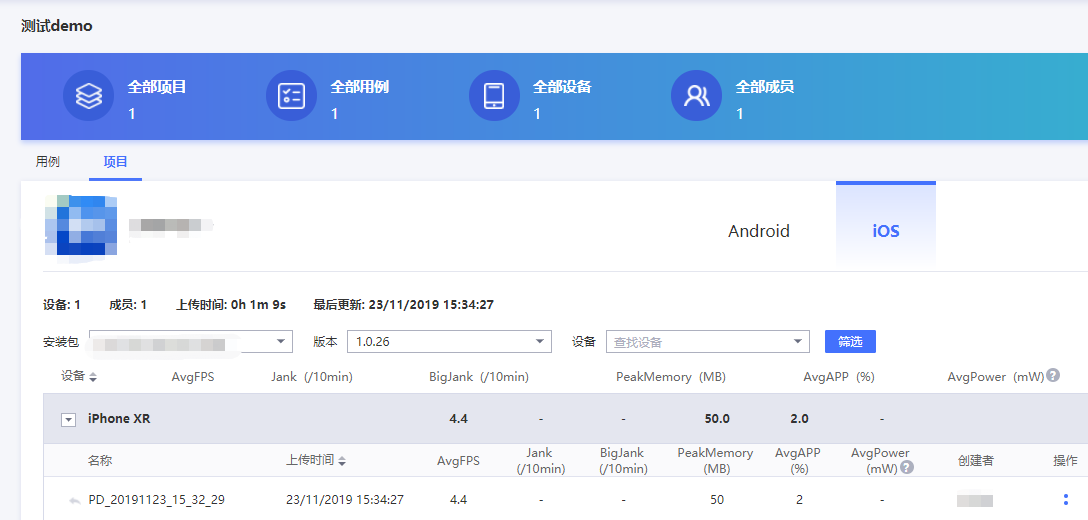1088x520 pixels.
Task: Switch to the 用例 tab
Action: [48, 161]
